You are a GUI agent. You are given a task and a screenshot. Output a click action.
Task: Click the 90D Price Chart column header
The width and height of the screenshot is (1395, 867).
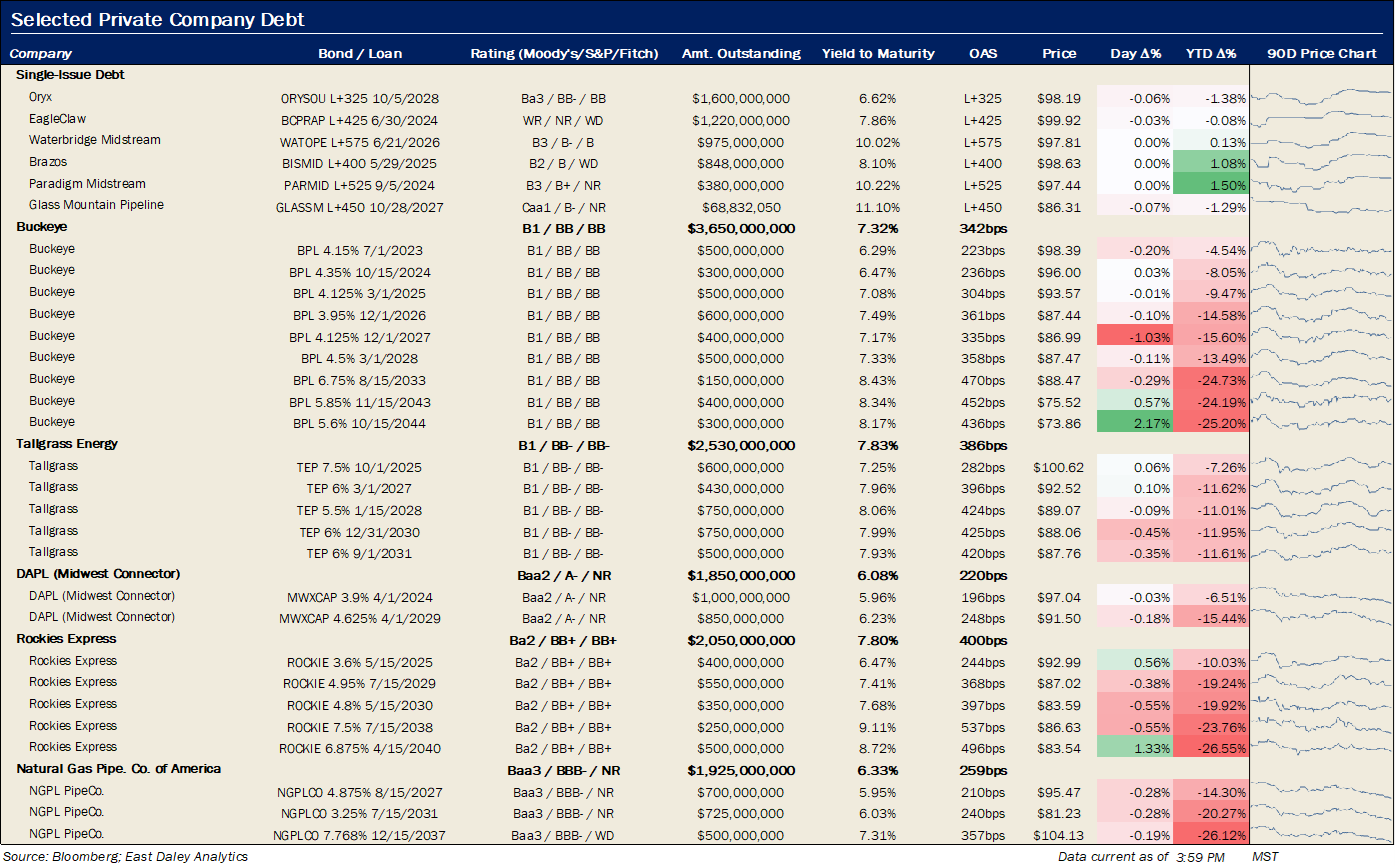pyautogui.click(x=1322, y=54)
